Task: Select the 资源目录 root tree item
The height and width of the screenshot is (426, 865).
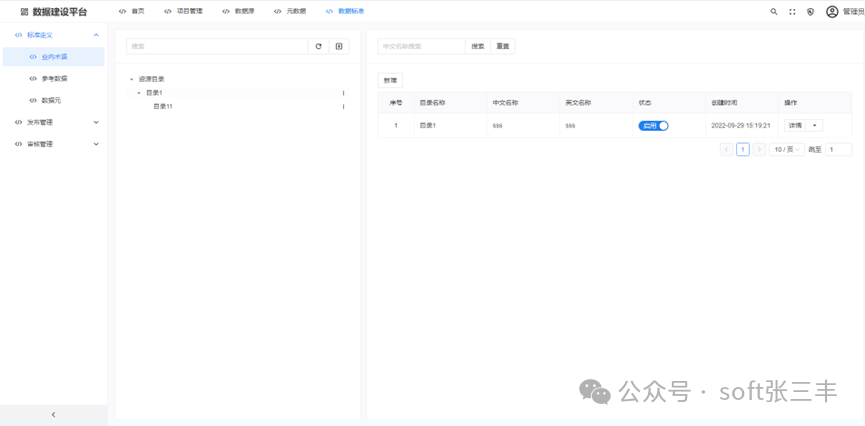Action: click(152, 79)
